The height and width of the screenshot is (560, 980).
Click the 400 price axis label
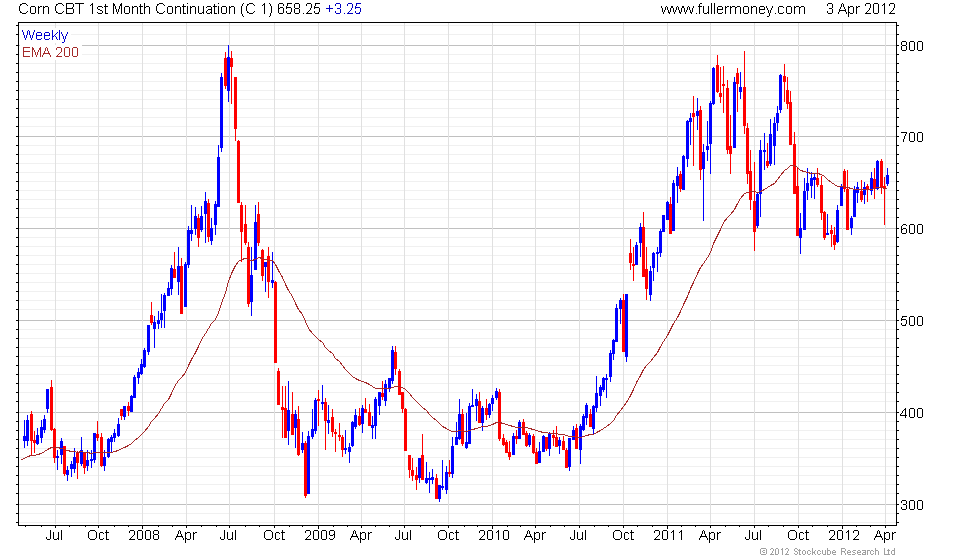pos(911,413)
